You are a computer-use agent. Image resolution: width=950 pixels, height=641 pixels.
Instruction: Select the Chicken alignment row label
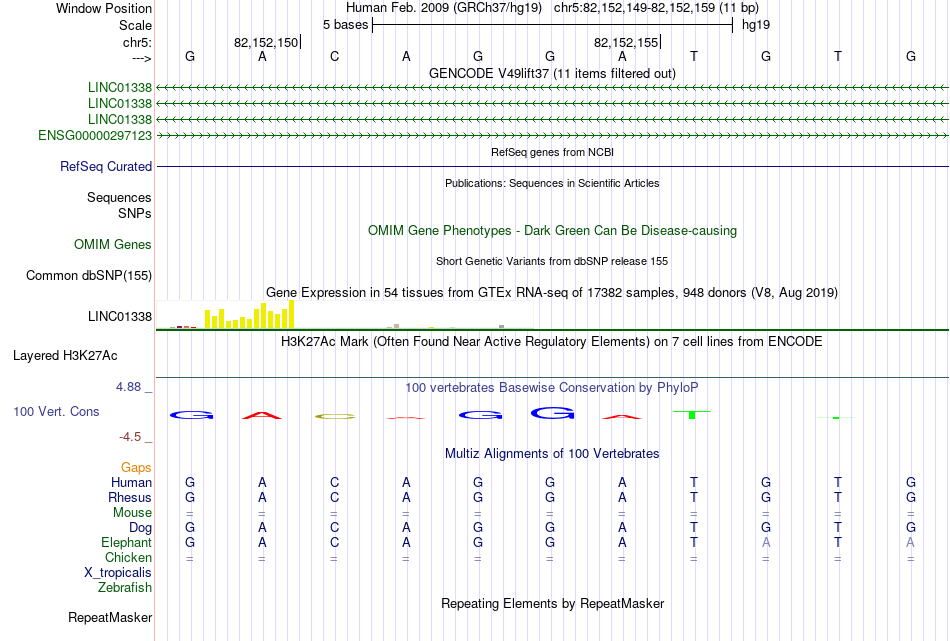pyautogui.click(x=128, y=557)
